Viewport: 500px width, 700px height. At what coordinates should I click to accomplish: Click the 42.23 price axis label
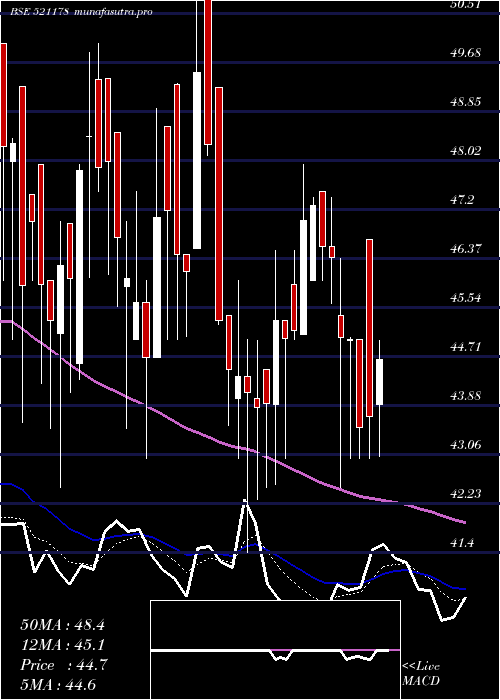[x=466, y=494]
